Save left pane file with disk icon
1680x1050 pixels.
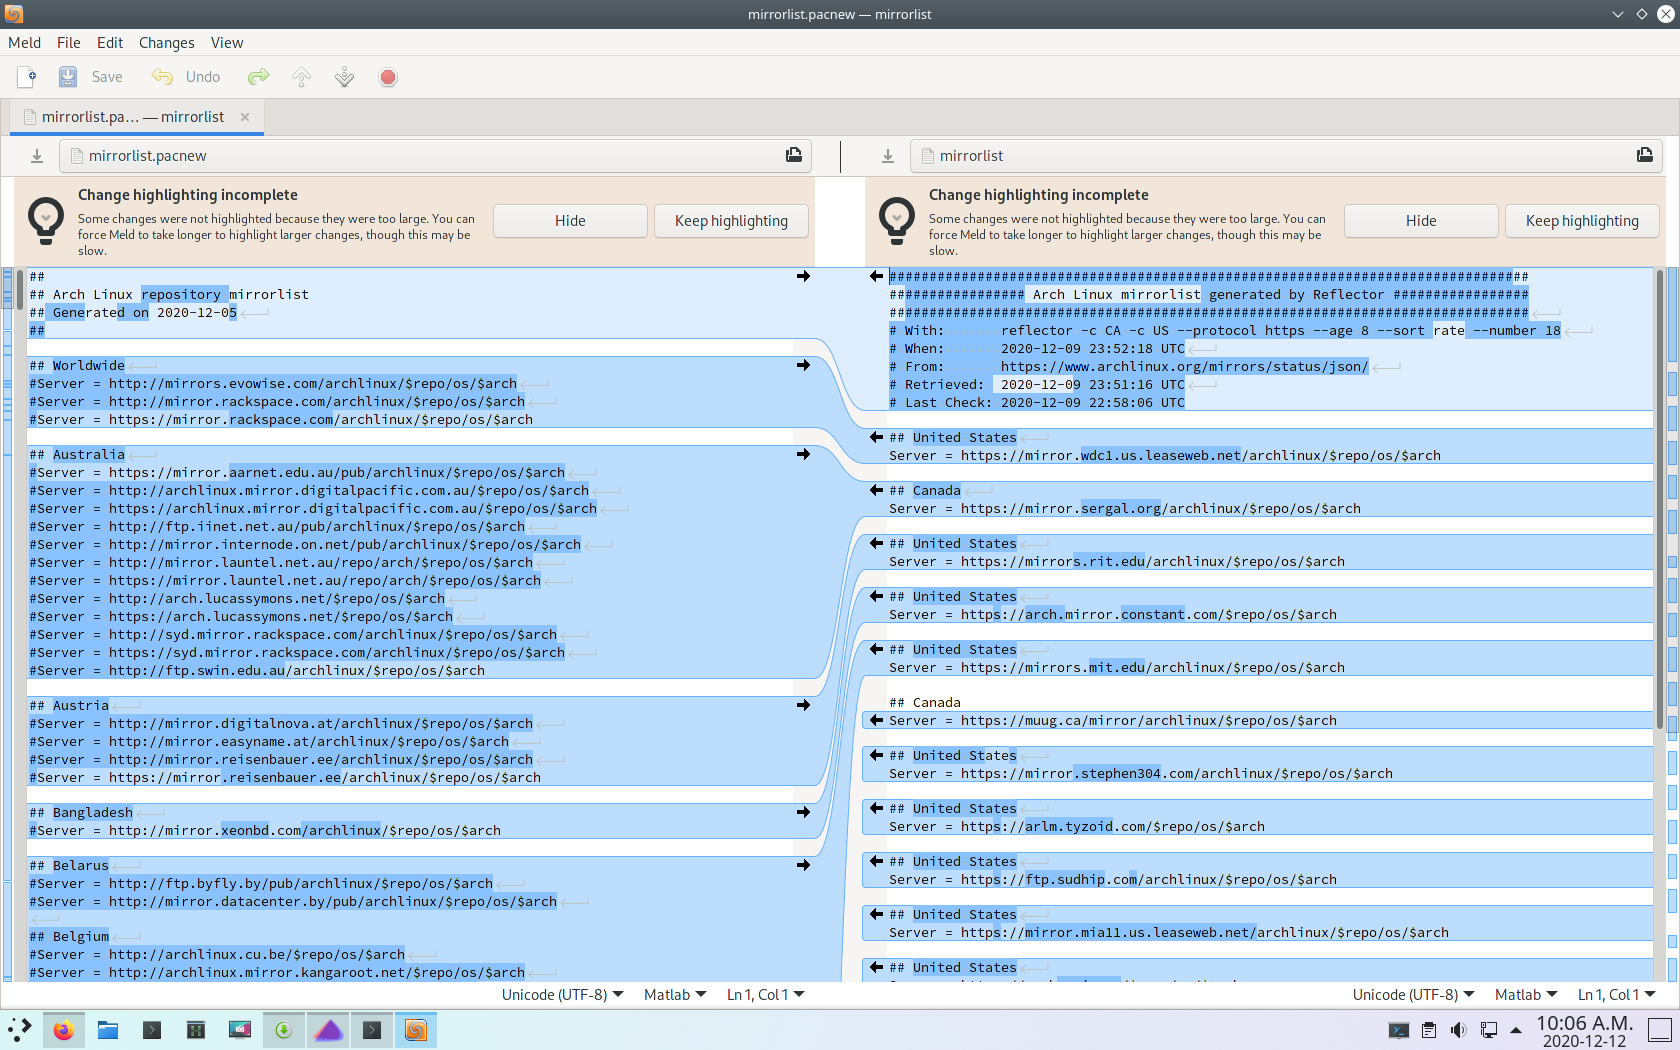tap(794, 155)
